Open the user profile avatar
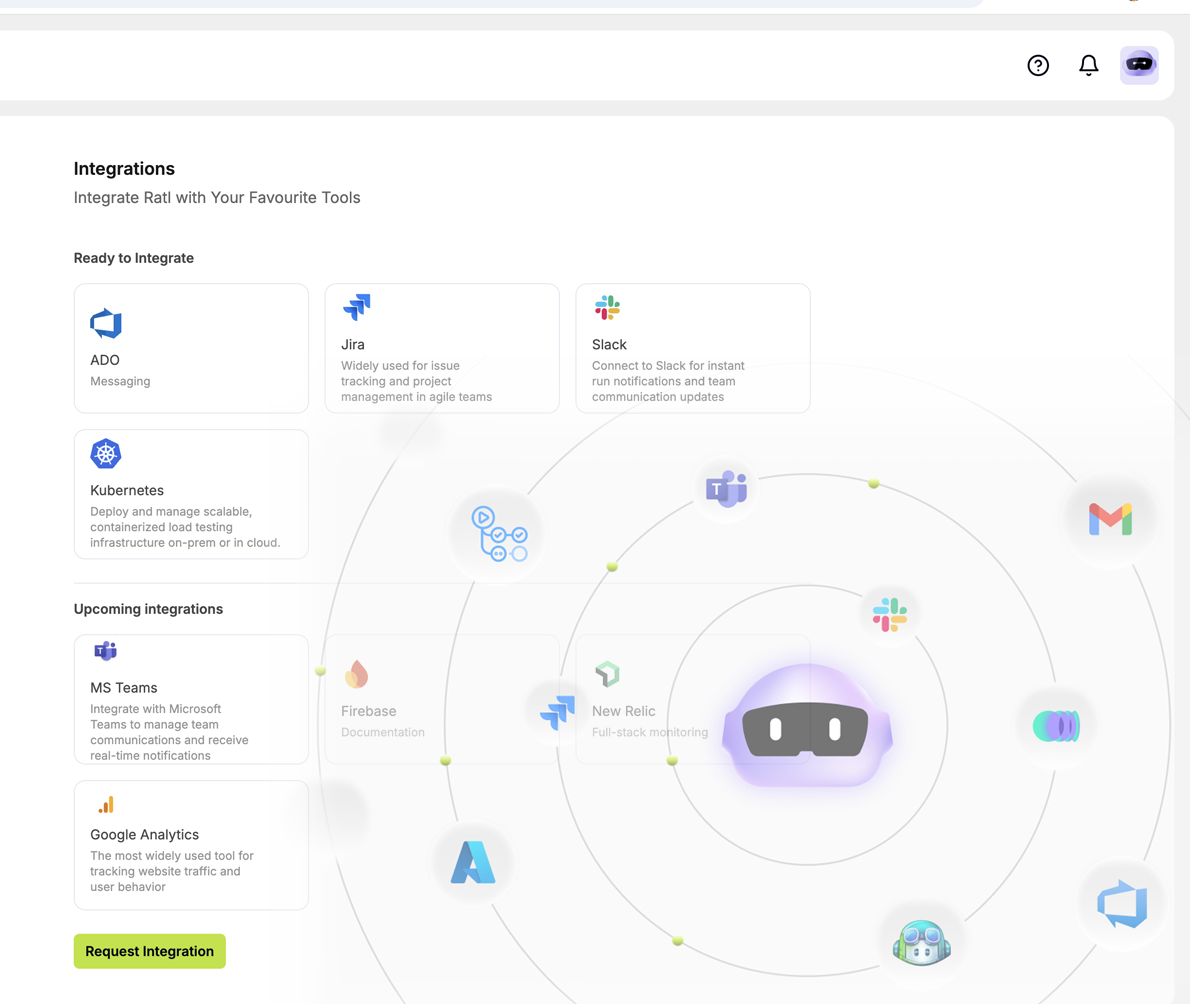This screenshot has height=1004, width=1190. pyautogui.click(x=1138, y=65)
